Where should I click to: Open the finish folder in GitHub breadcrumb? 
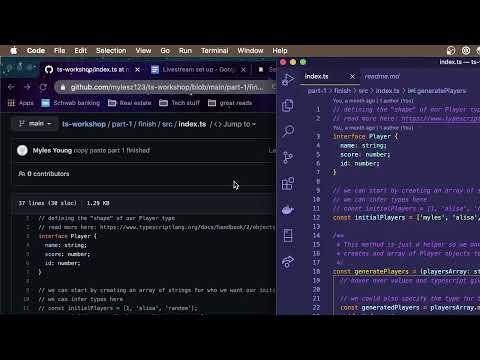[147, 124]
